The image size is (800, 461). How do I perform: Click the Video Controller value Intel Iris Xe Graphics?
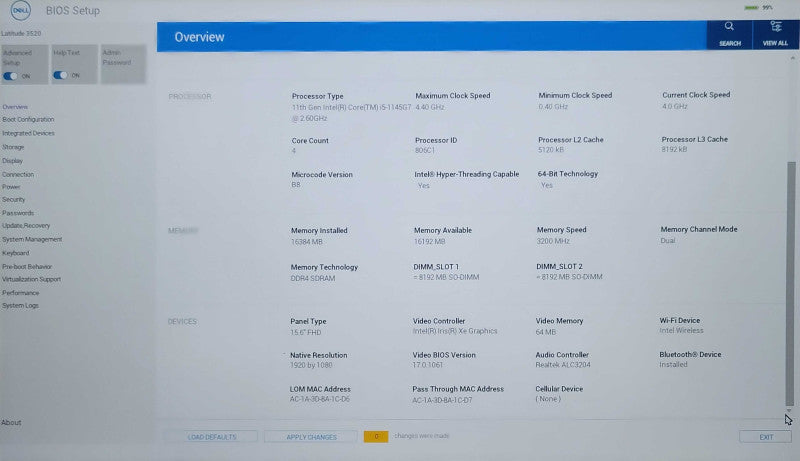click(455, 331)
